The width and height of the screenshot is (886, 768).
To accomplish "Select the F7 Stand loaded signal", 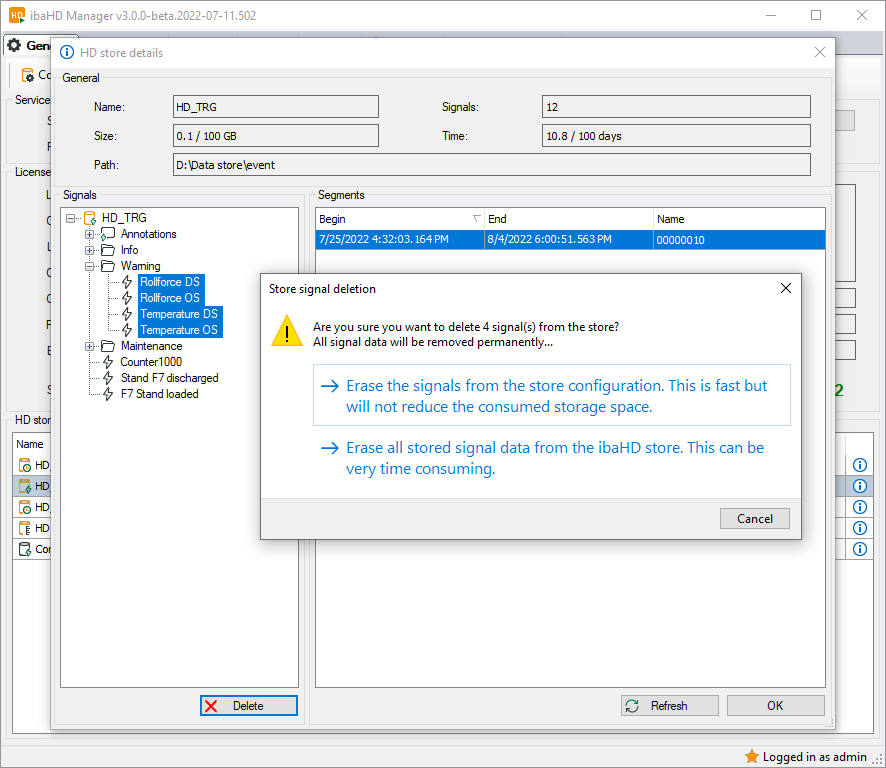I will pyautogui.click(x=159, y=394).
